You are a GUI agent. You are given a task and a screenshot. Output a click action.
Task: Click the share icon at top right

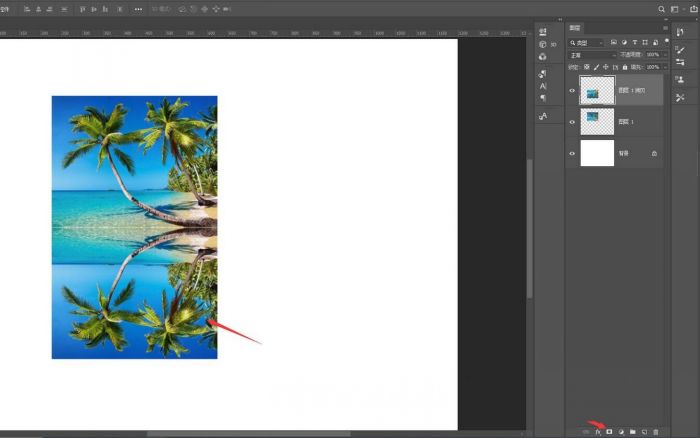[693, 9]
